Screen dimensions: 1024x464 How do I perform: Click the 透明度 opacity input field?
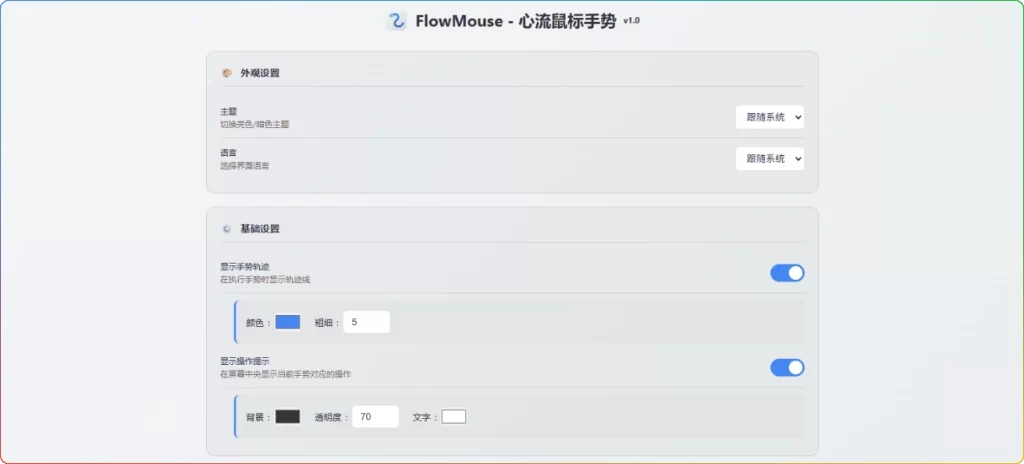click(376, 417)
